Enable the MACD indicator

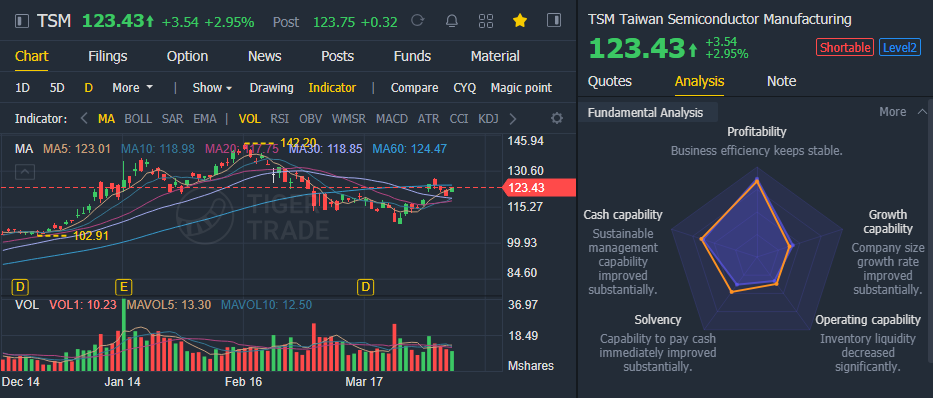coord(392,118)
